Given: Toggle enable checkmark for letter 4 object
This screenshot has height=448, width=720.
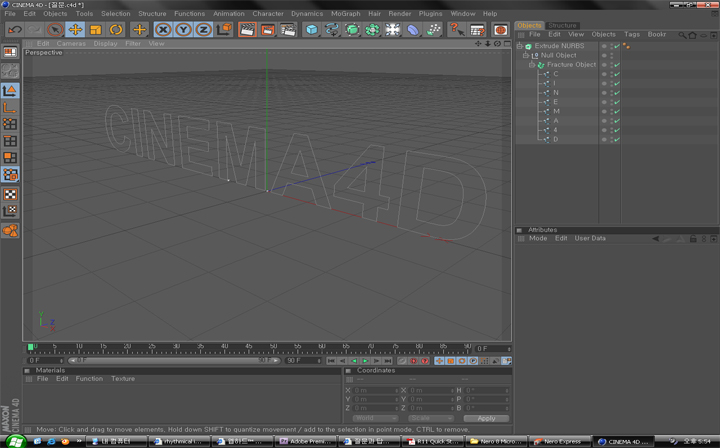Looking at the screenshot, I should pyautogui.click(x=617, y=130).
